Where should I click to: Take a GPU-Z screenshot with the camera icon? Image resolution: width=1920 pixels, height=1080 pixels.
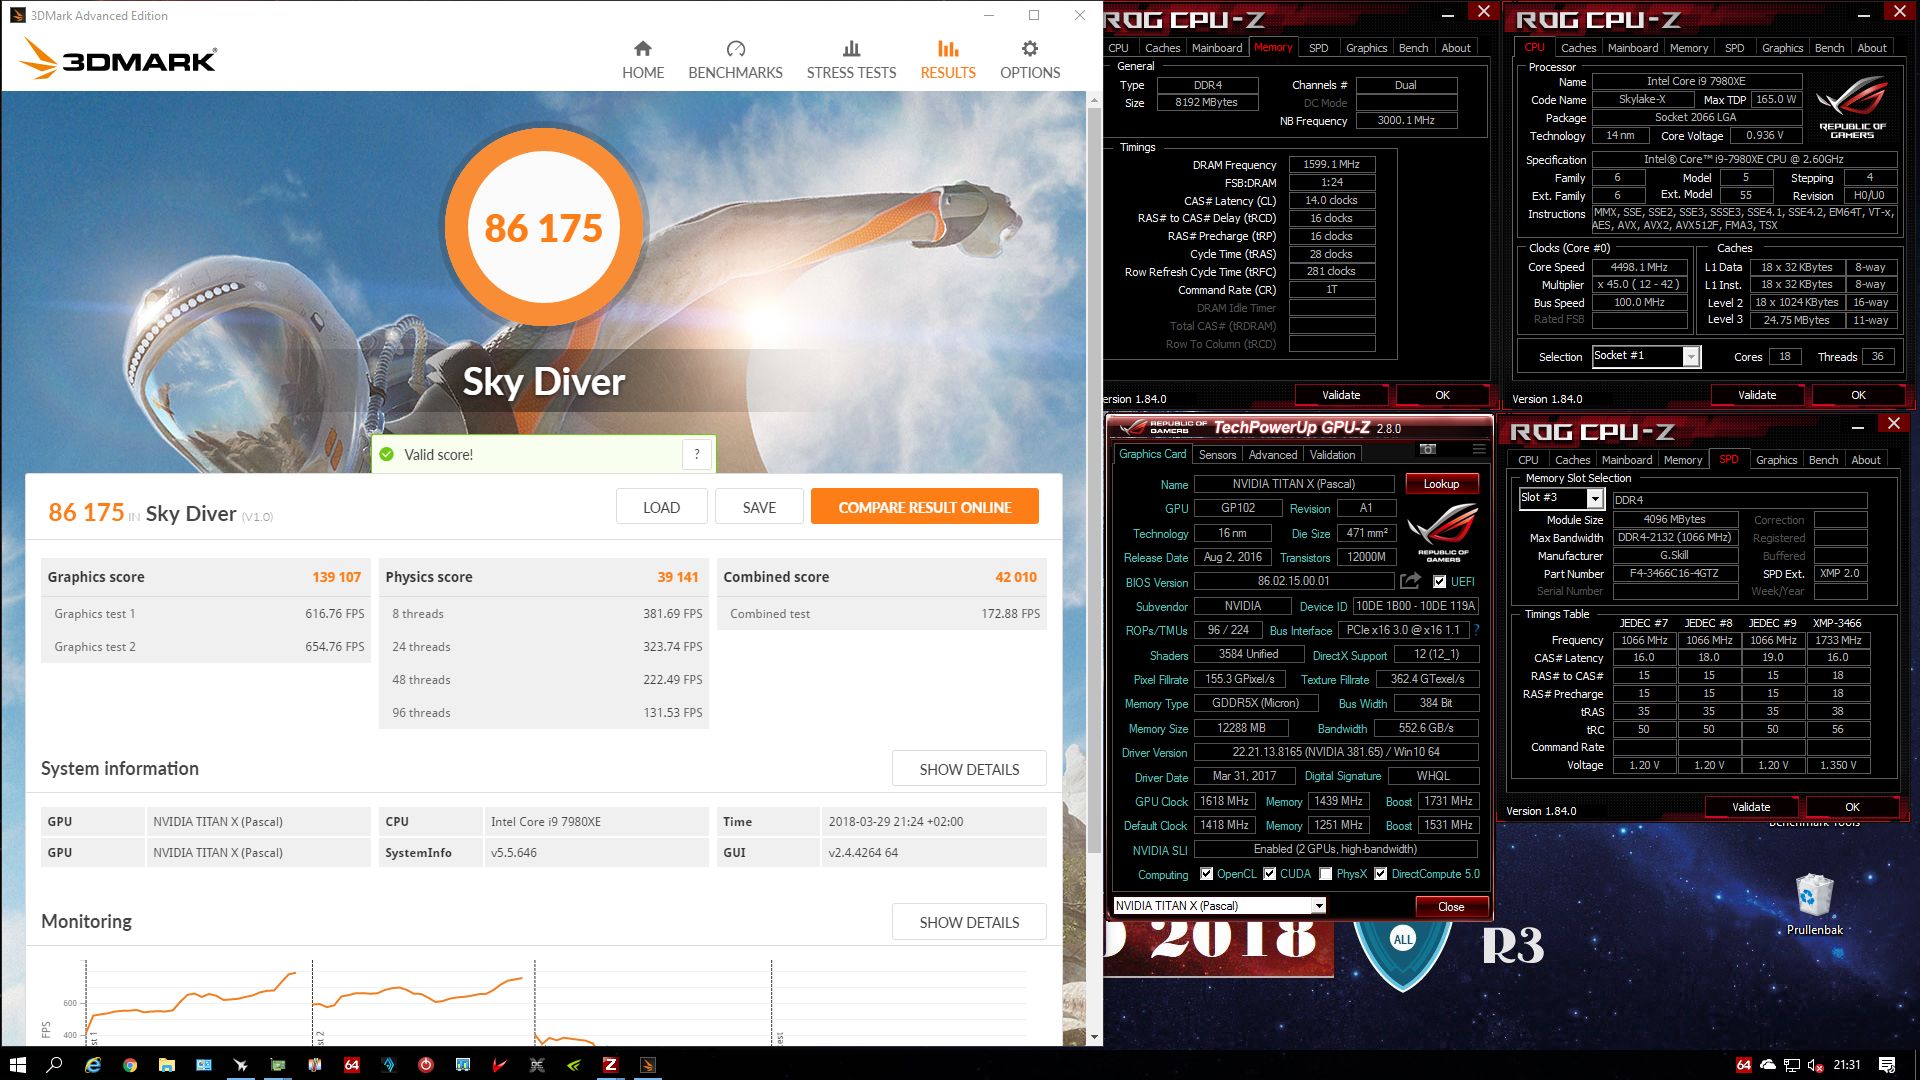1428,449
